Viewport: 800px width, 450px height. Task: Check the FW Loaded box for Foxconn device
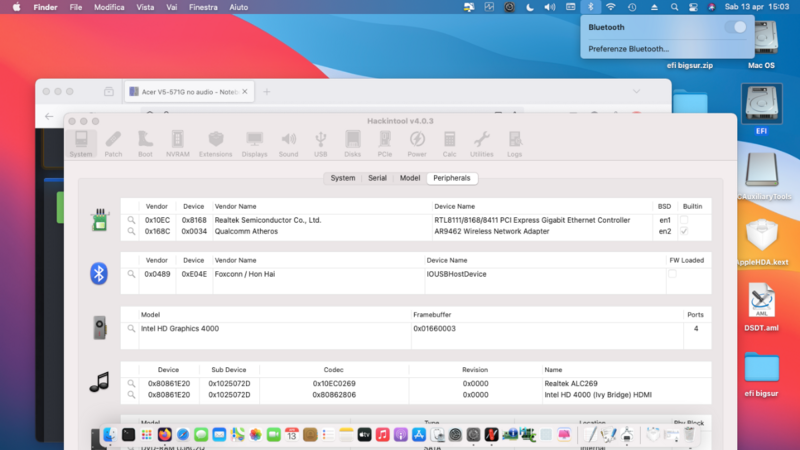point(672,273)
